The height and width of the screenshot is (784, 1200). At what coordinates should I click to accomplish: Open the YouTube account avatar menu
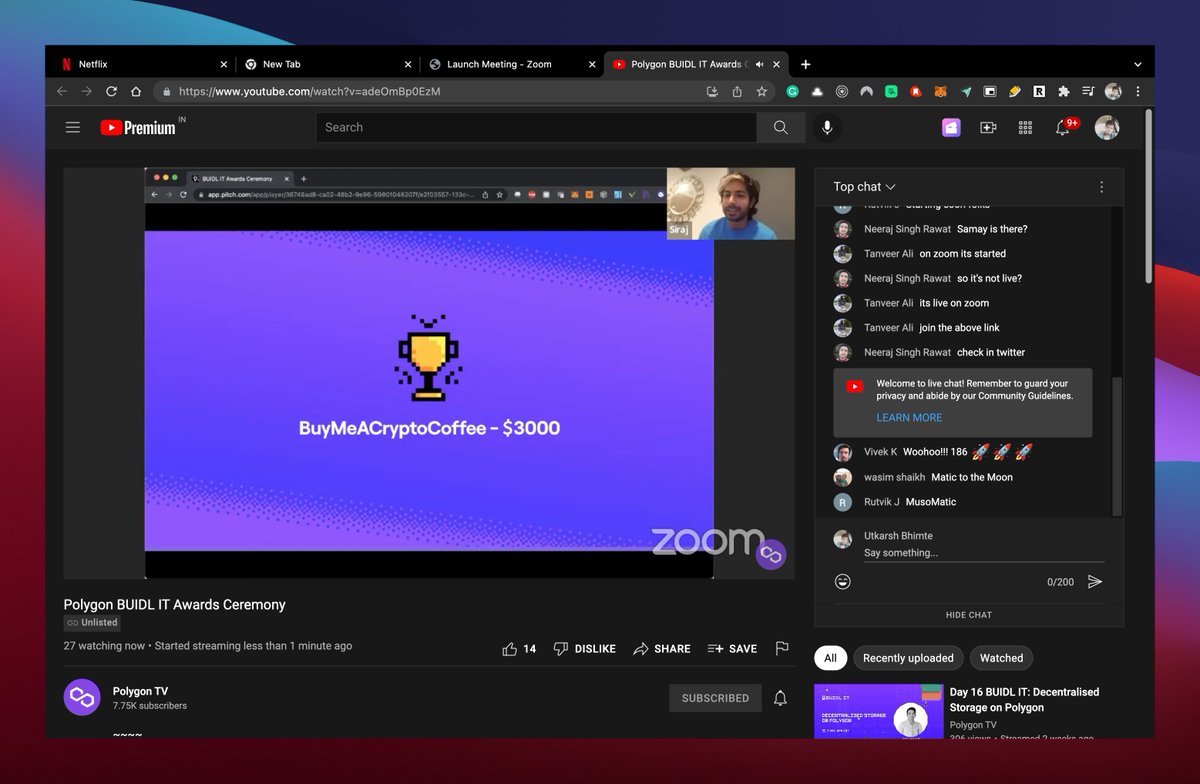pyautogui.click(x=1107, y=127)
